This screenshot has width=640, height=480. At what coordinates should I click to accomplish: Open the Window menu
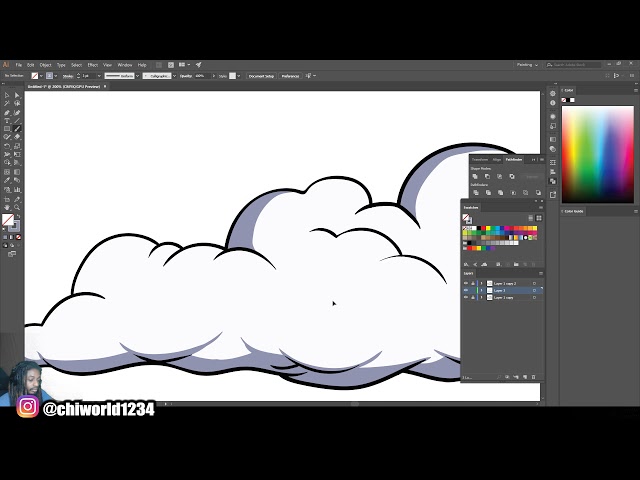point(125,65)
